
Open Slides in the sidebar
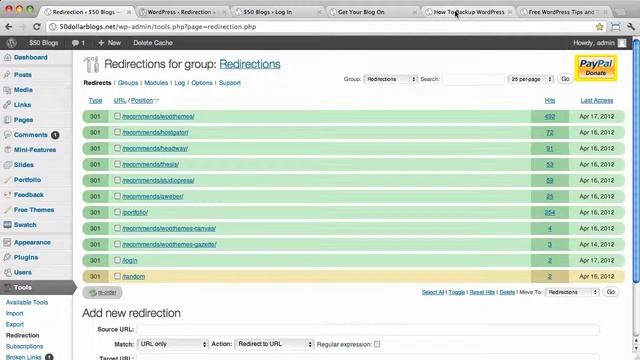pyautogui.click(x=24, y=165)
